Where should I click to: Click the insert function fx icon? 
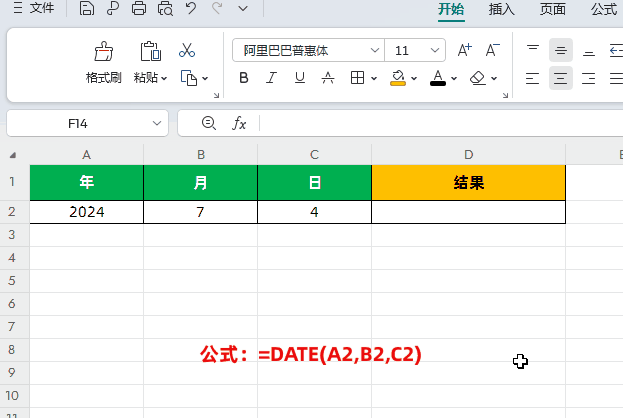point(239,123)
